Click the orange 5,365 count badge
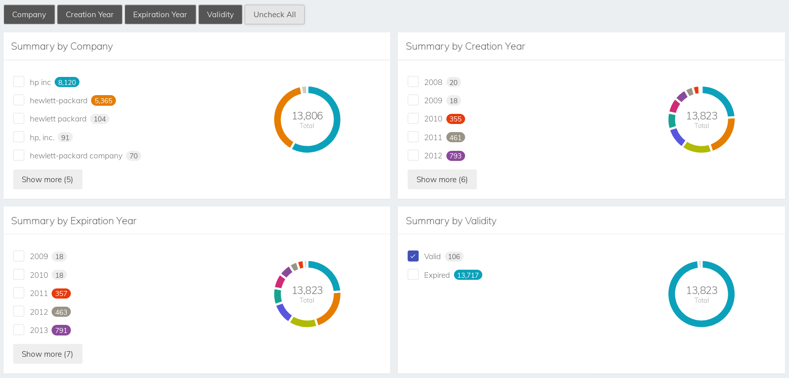Viewport: 789px width, 378px height. pos(103,101)
